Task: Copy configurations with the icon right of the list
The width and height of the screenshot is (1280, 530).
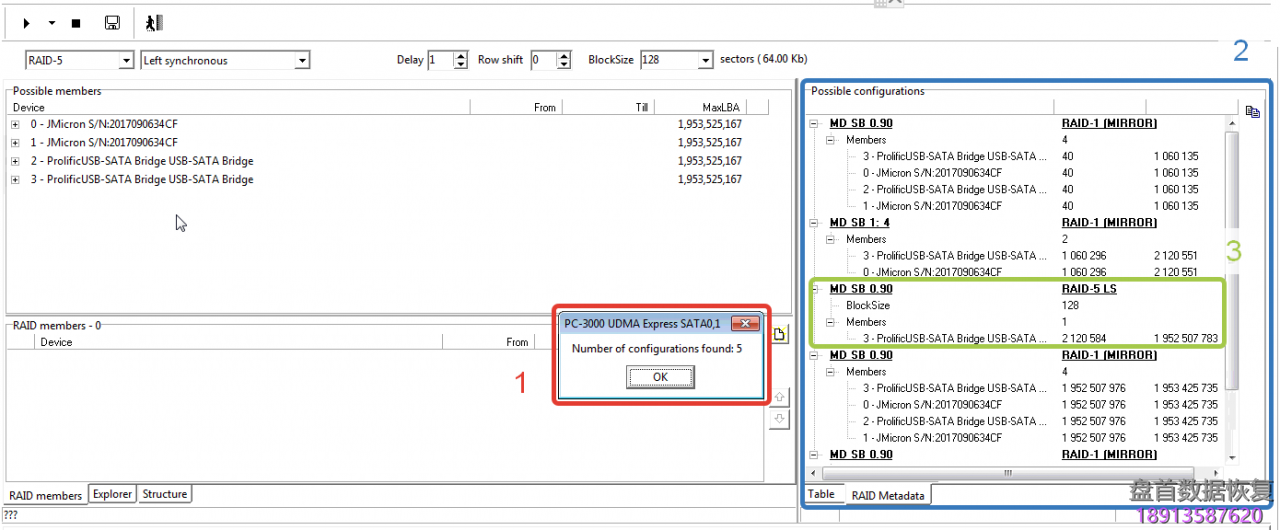Action: [1253, 111]
